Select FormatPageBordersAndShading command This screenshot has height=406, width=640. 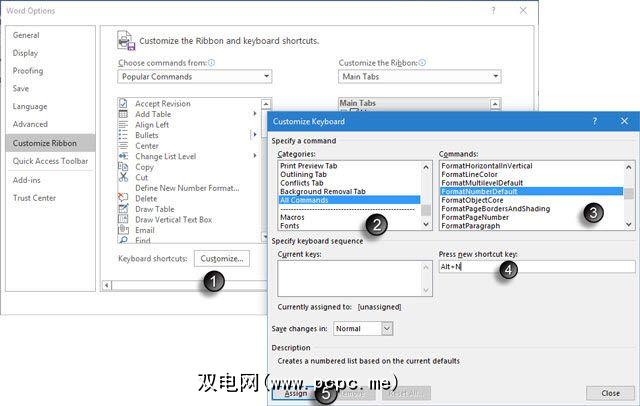496,209
